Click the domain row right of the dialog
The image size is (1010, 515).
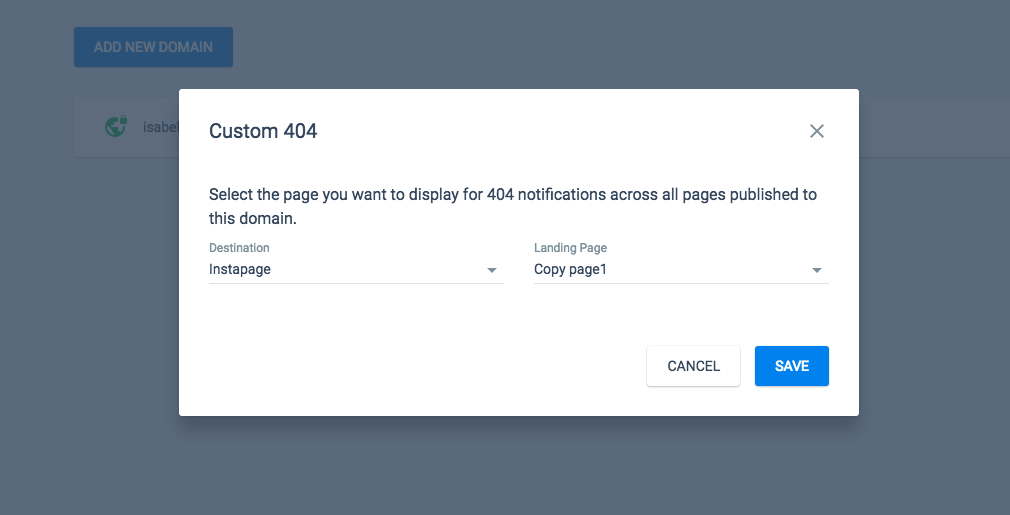(934, 127)
